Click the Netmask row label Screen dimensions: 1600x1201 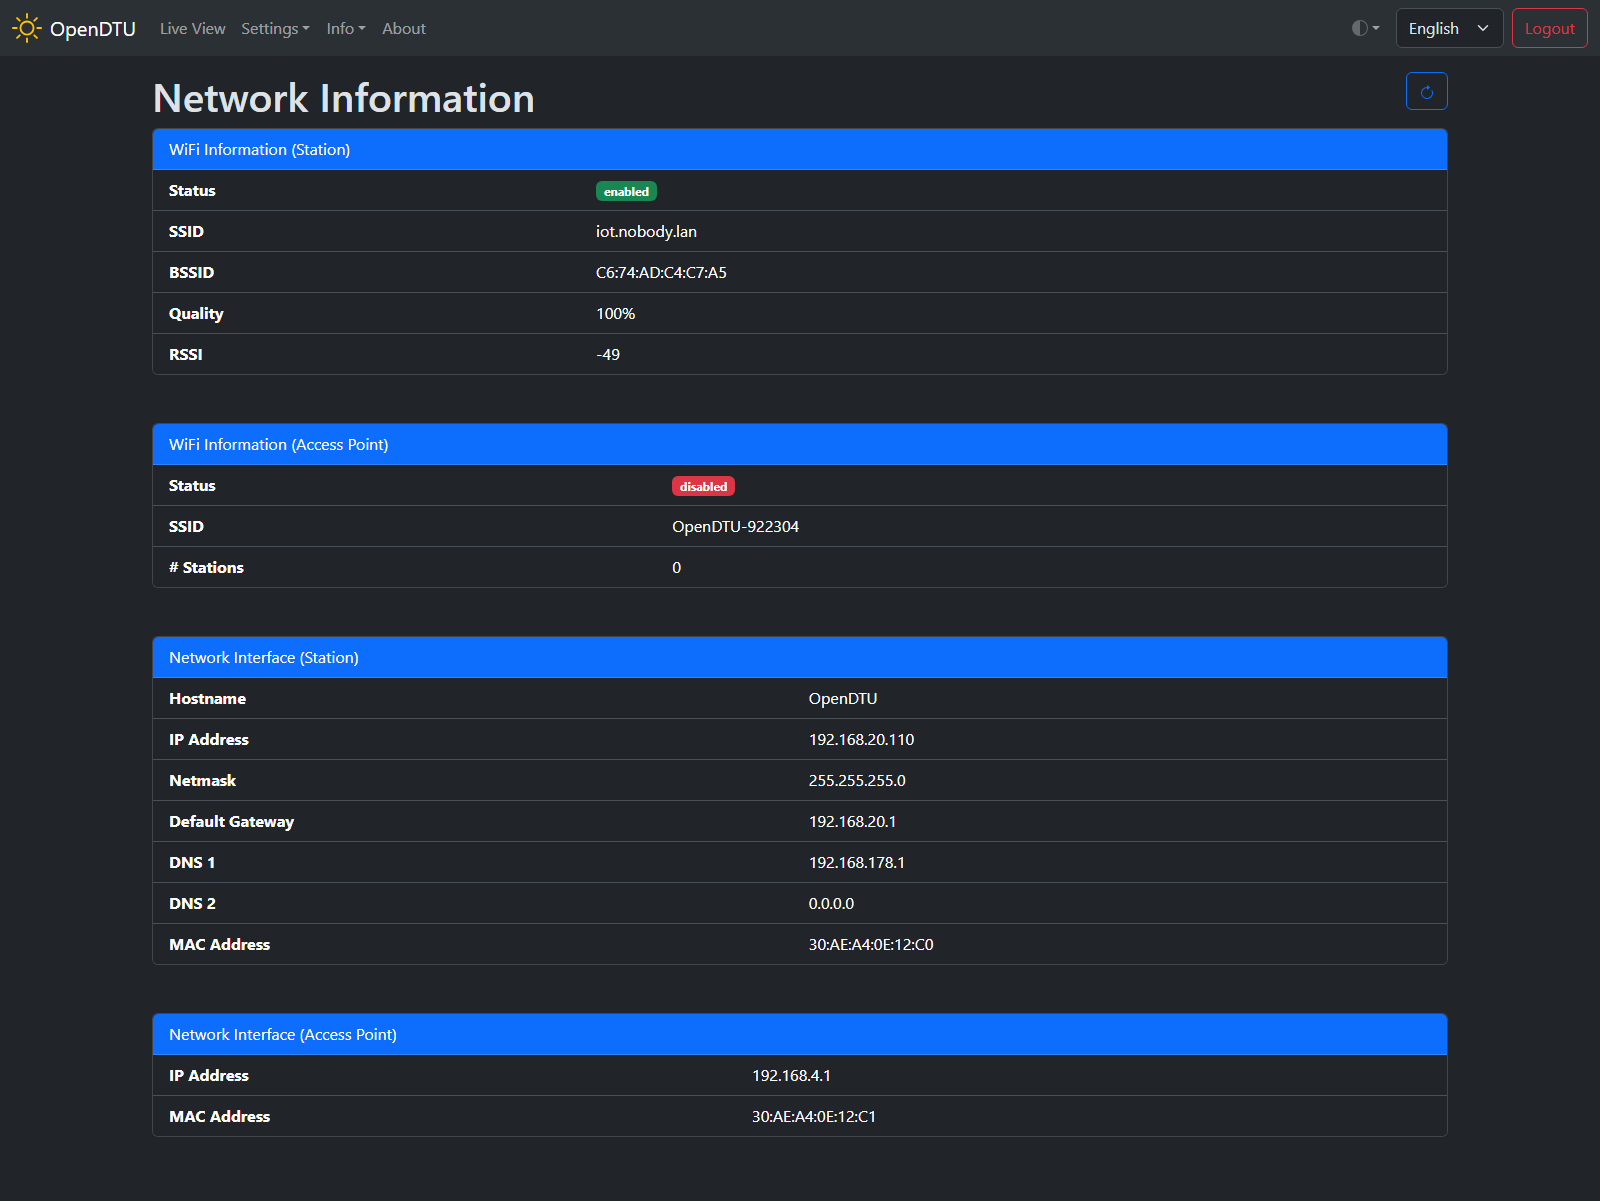(202, 781)
